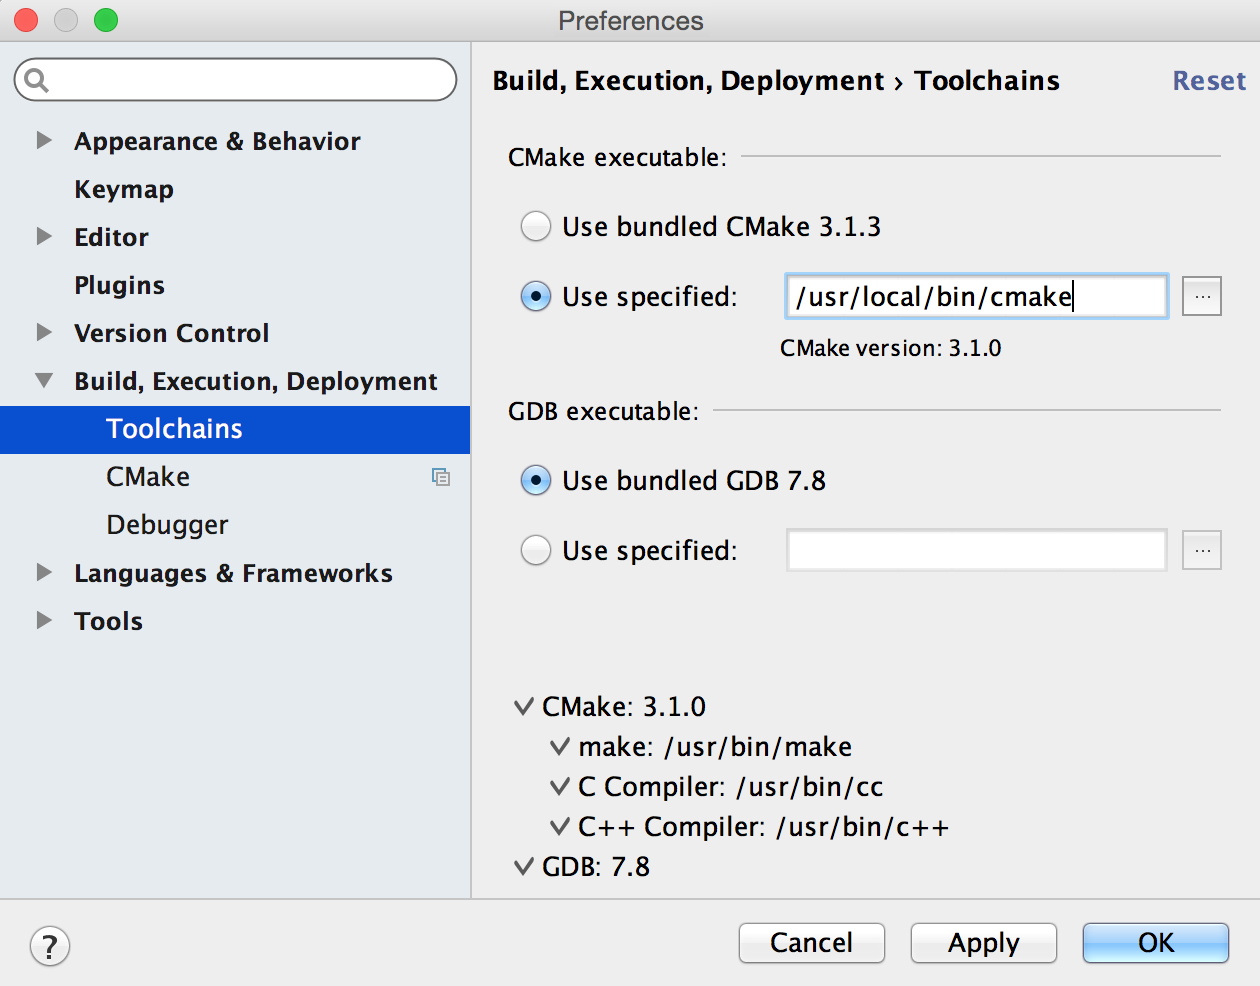Select Use bundled CMake 3.1.3 option
Screen dimensions: 1260x986
(x=536, y=227)
